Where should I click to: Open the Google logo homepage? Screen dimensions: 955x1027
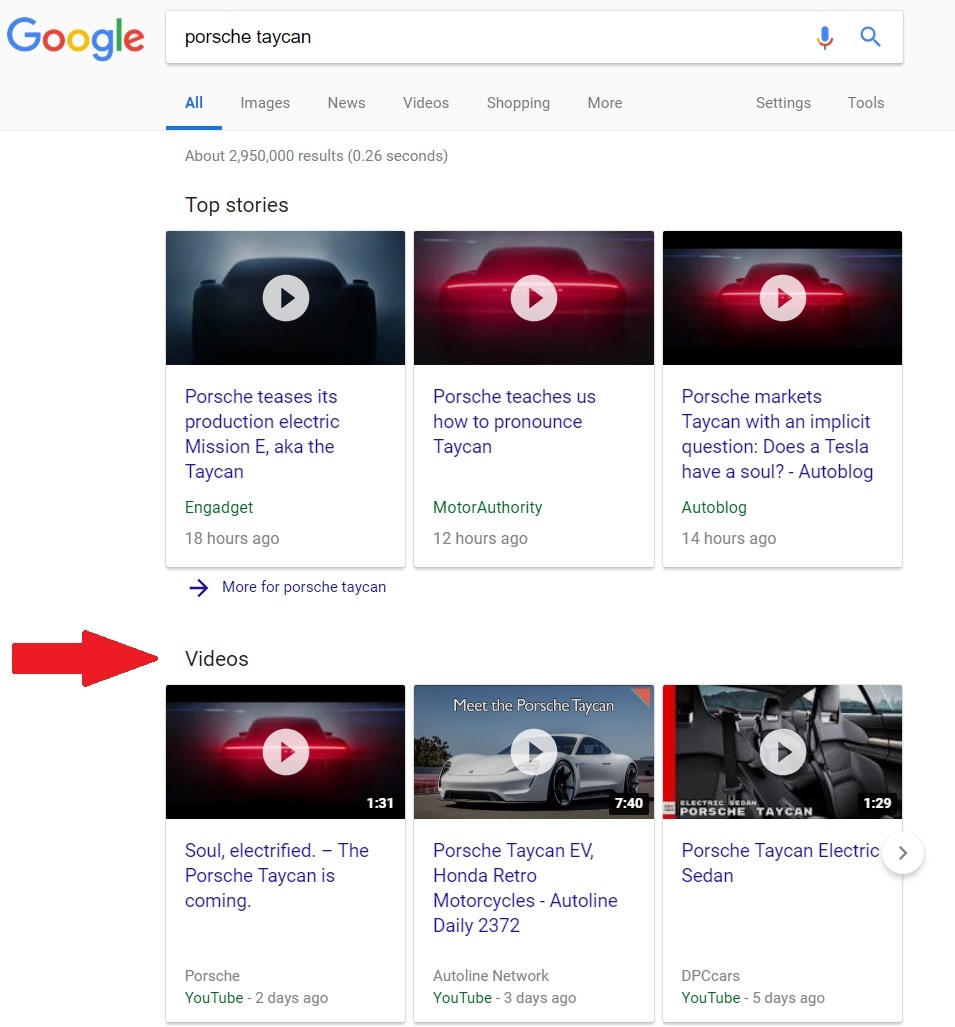[x=75, y=38]
